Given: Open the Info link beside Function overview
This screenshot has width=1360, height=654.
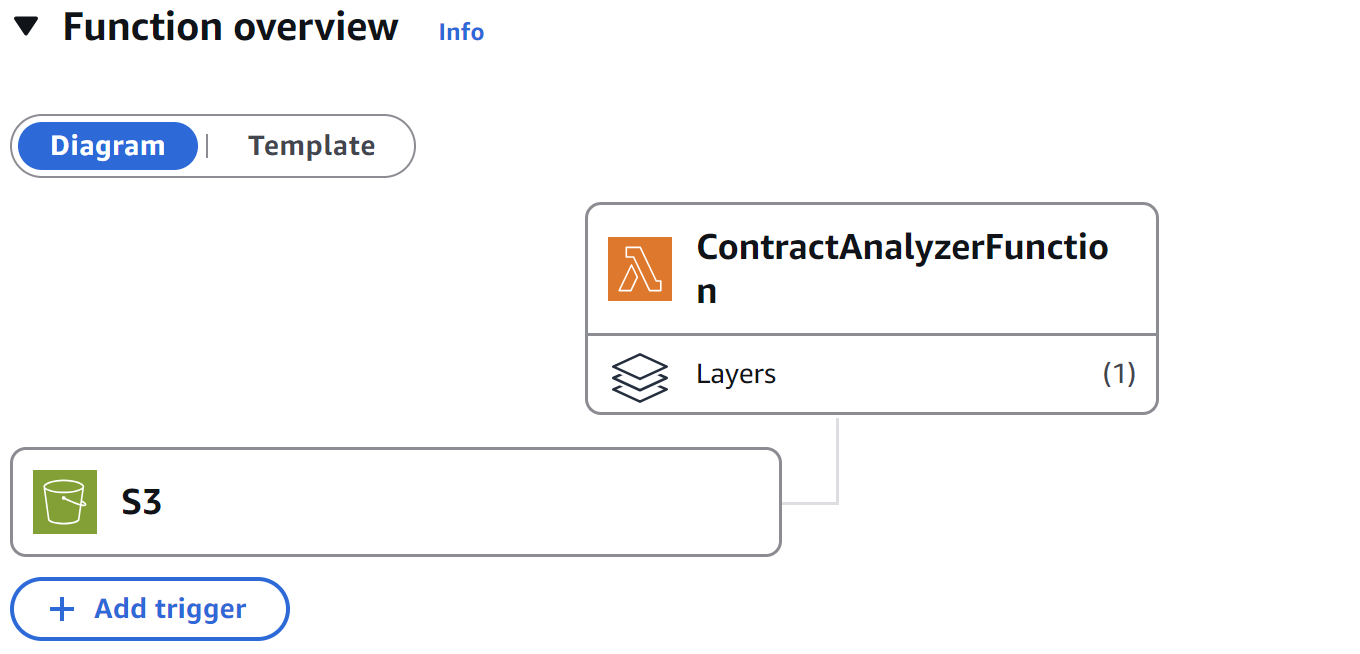Looking at the screenshot, I should [x=461, y=32].
